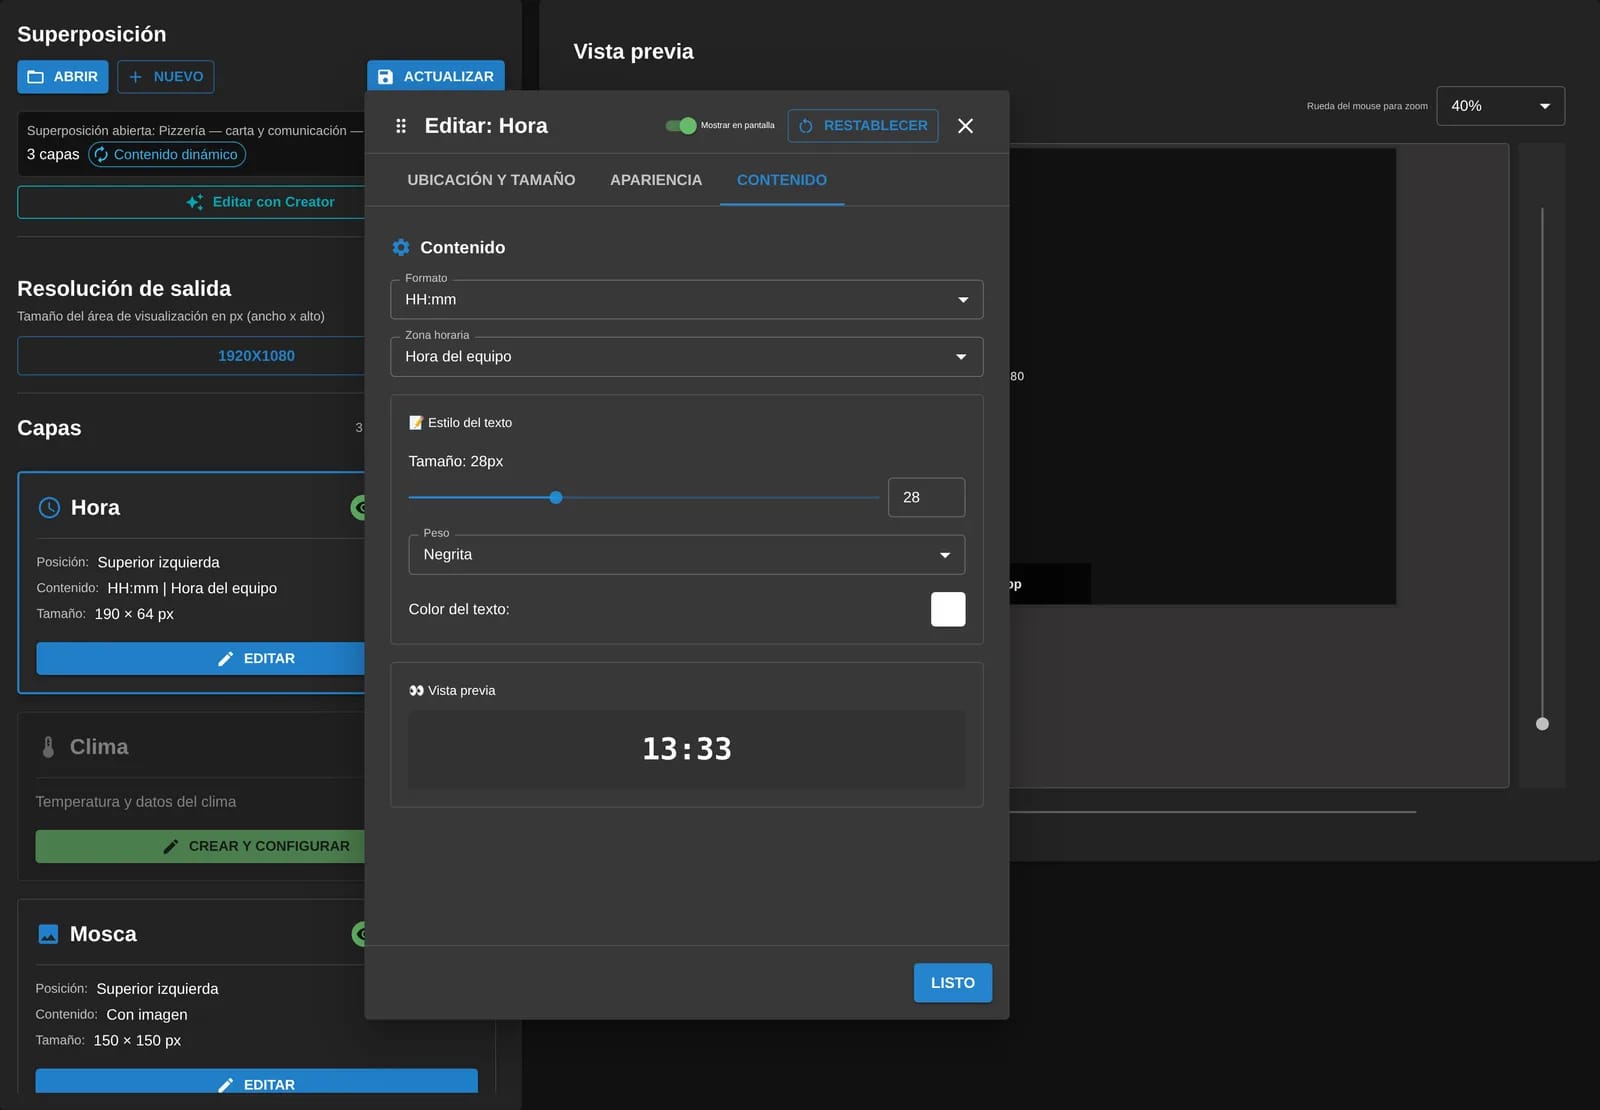Click the RESTABLECER button
The image size is (1600, 1110).
863,126
